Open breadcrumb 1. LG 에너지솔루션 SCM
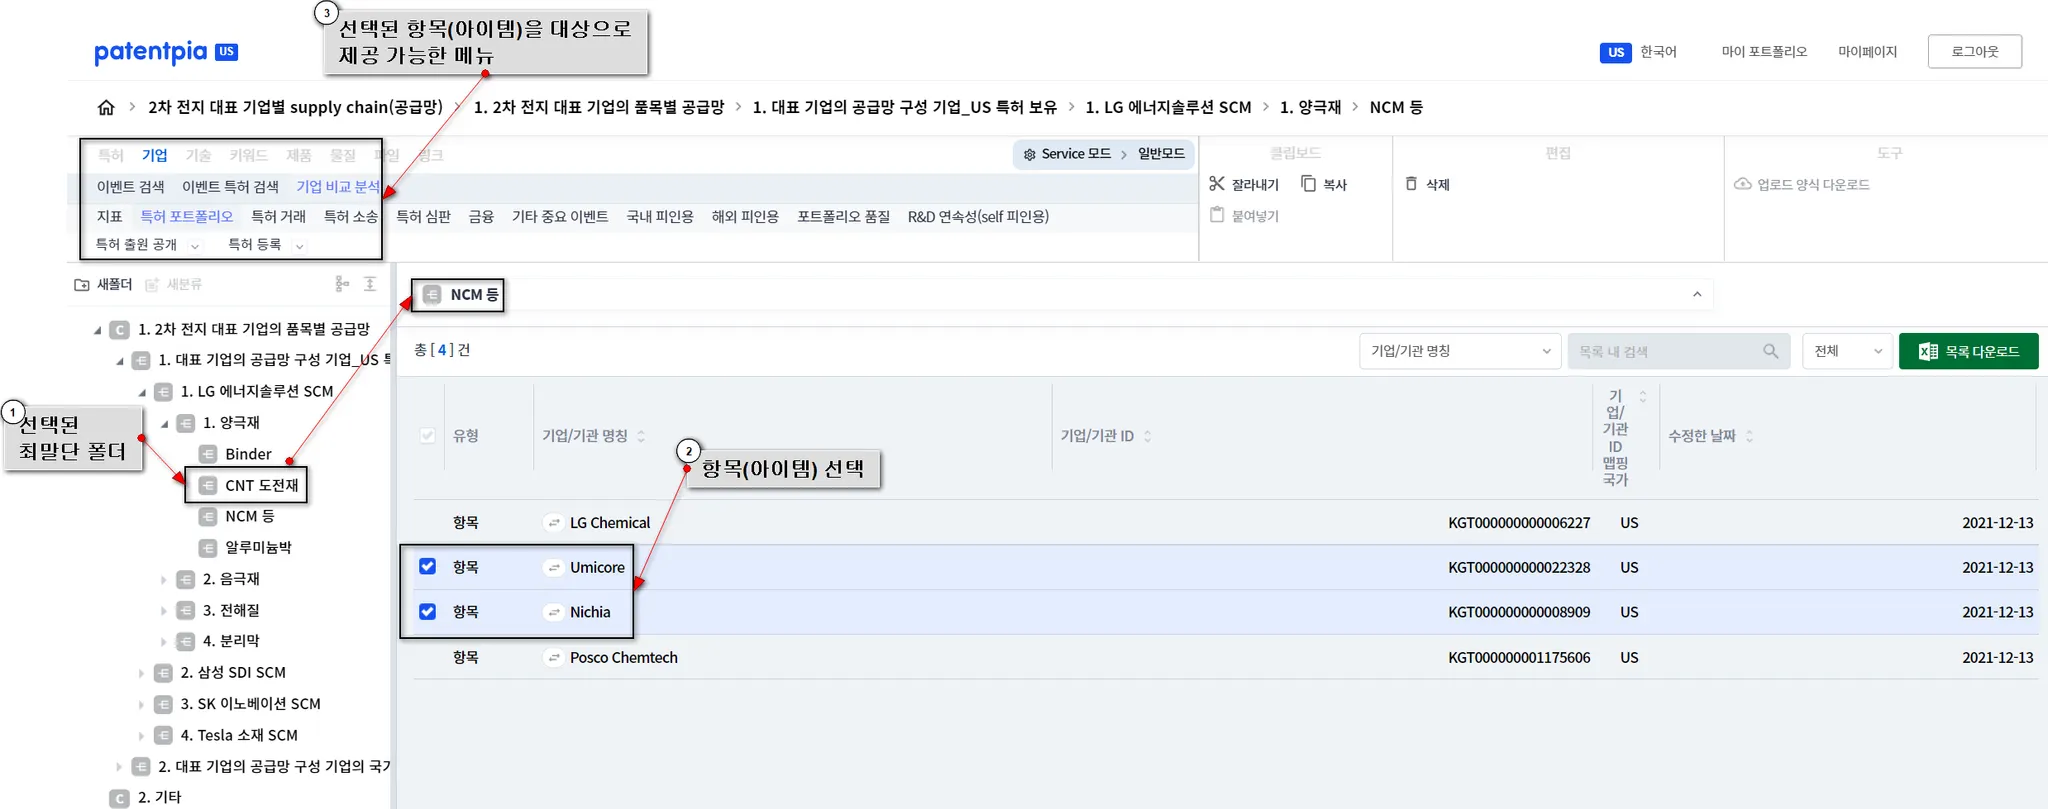This screenshot has width=2048, height=809. click(x=1168, y=107)
